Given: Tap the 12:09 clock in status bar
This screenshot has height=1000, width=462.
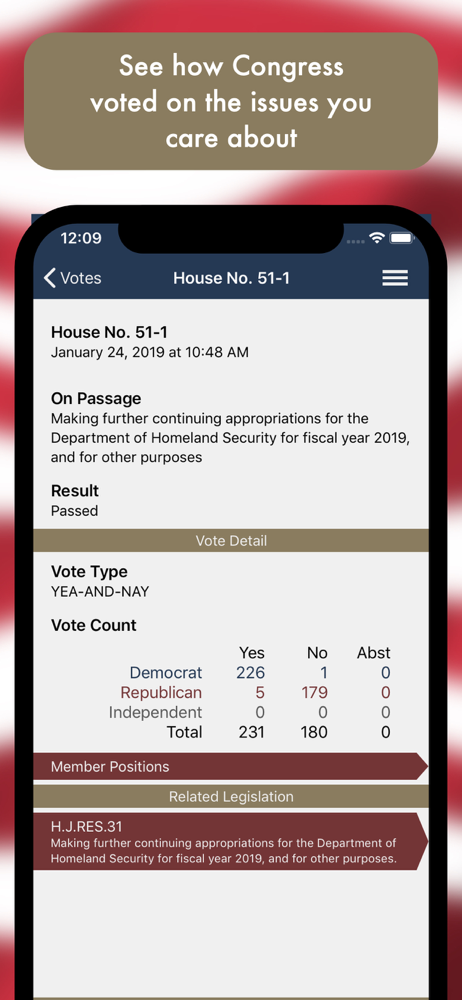Looking at the screenshot, I should [x=81, y=239].
